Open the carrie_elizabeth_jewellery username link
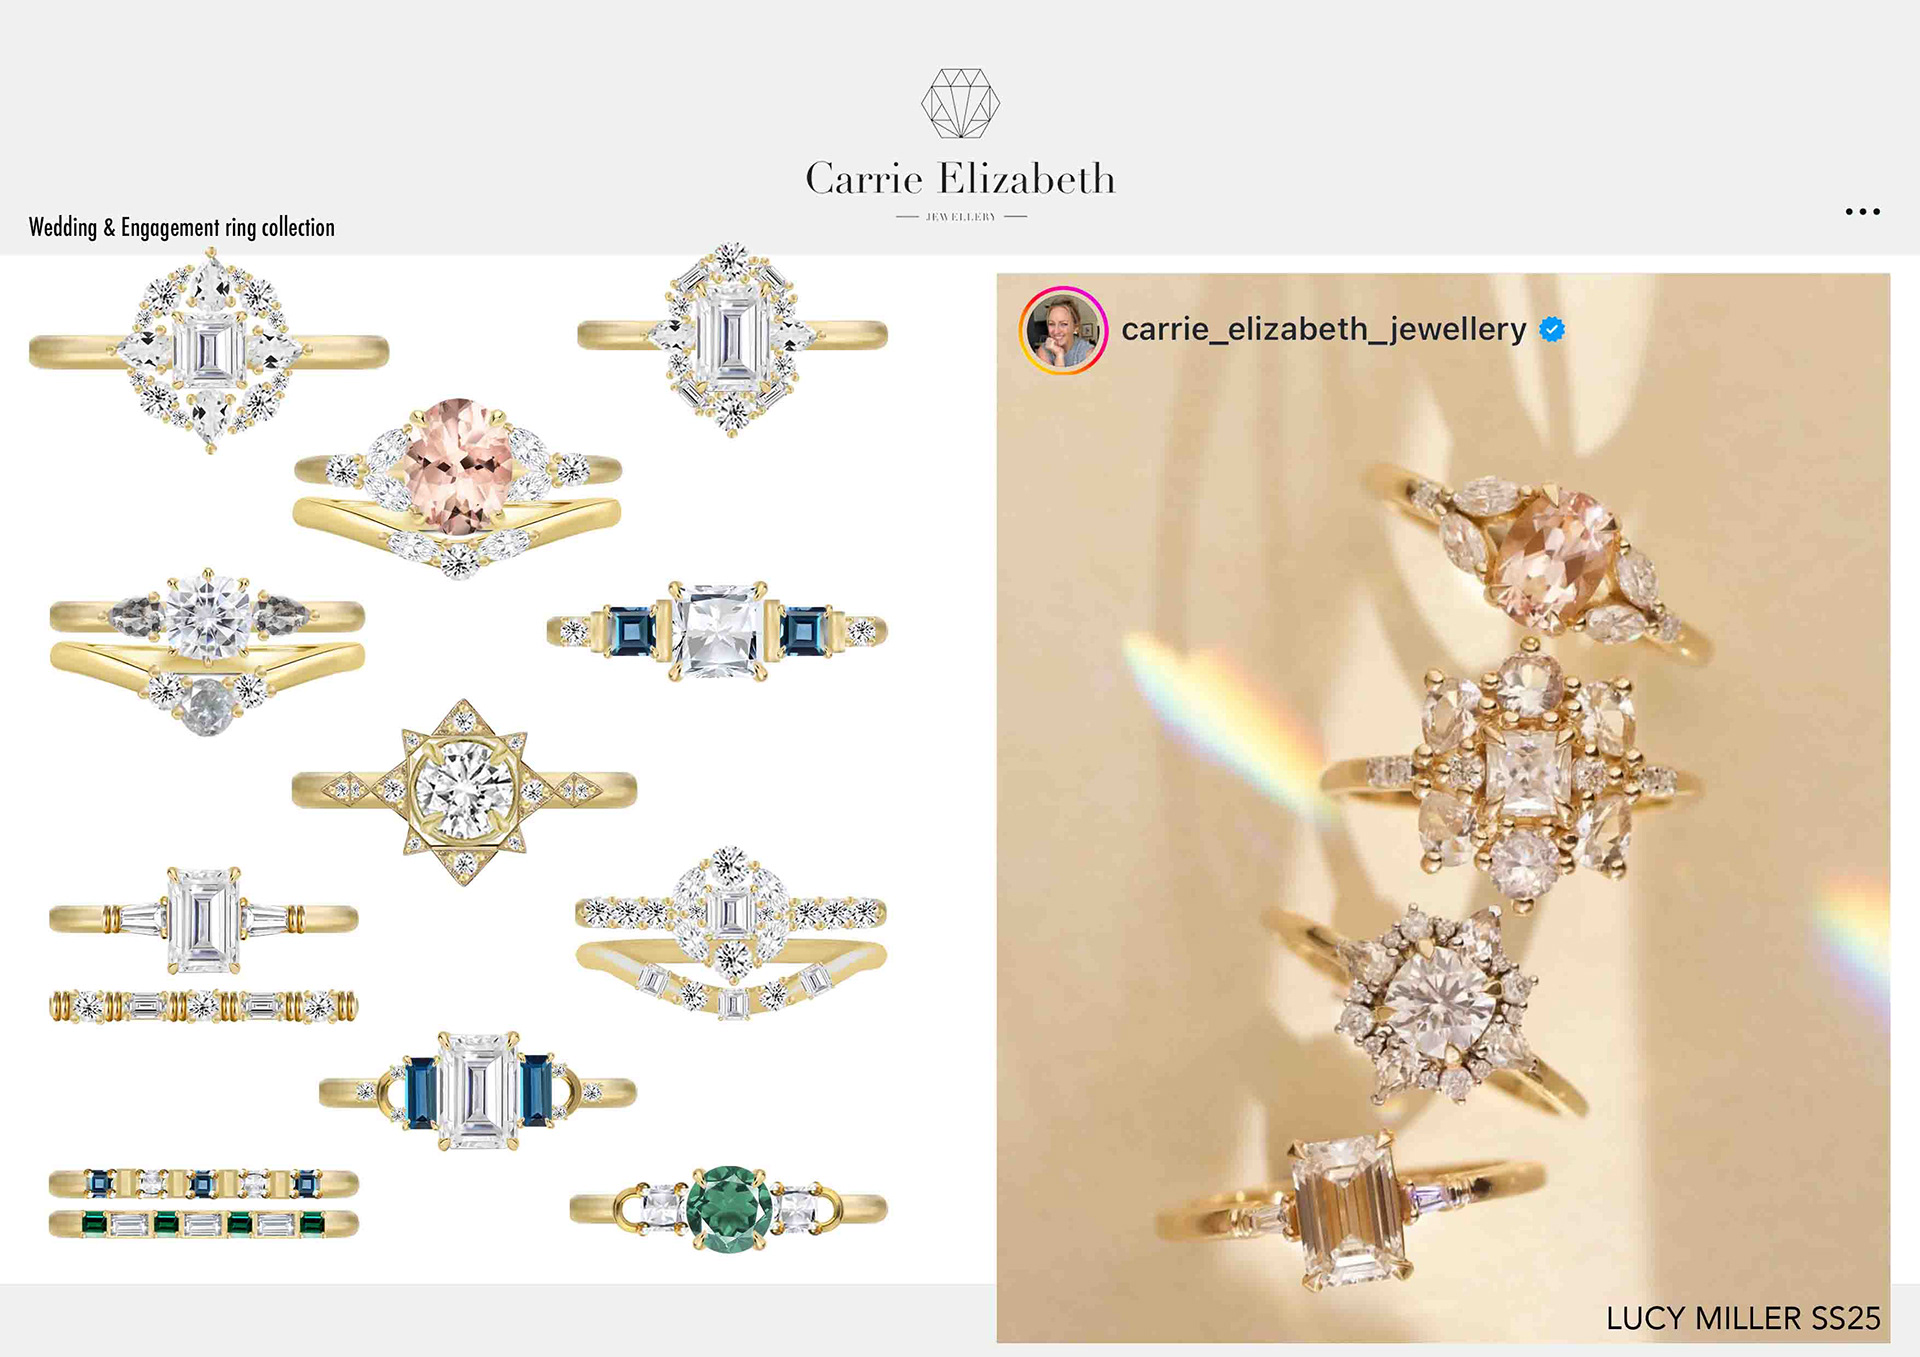The height and width of the screenshot is (1357, 1920). point(1323,329)
